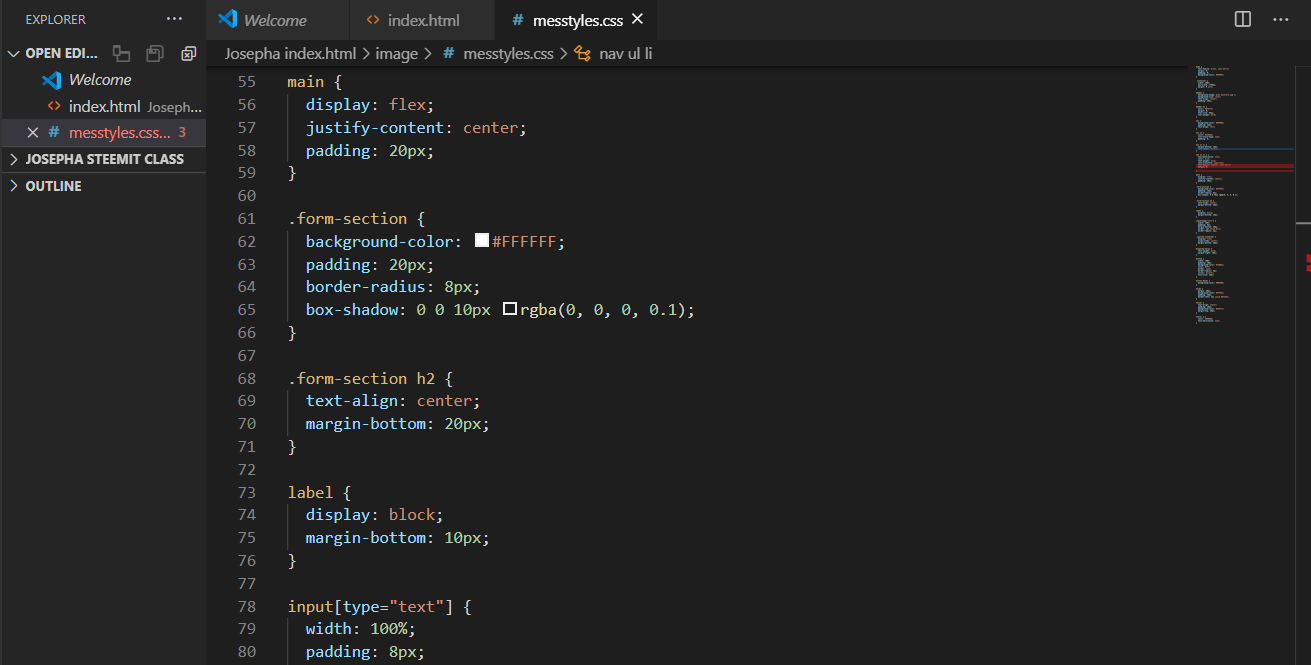This screenshot has width=1311, height=665.
Task: Open Welcome in Open Editors list
Action: [103, 80]
